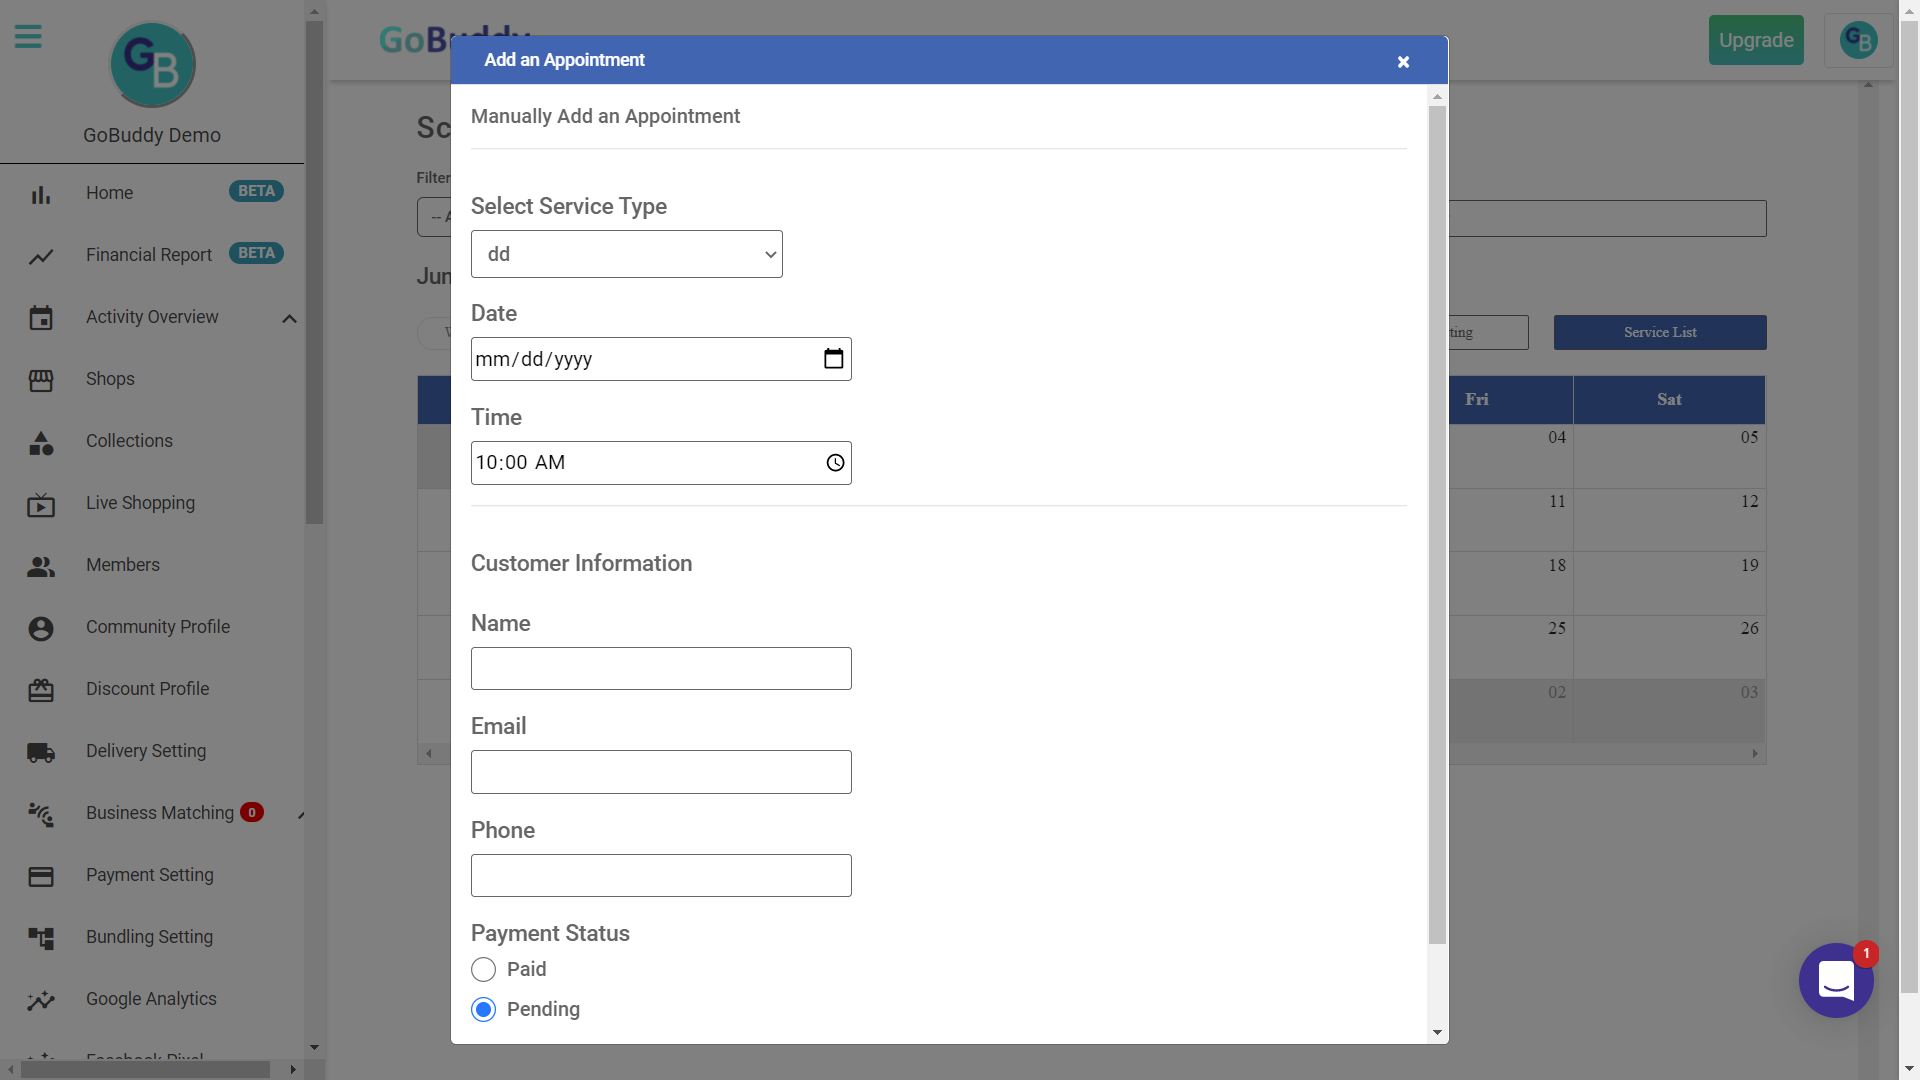Click the Live Shopping sidebar icon
Viewport: 1920px width, 1080px height.
pos(41,504)
